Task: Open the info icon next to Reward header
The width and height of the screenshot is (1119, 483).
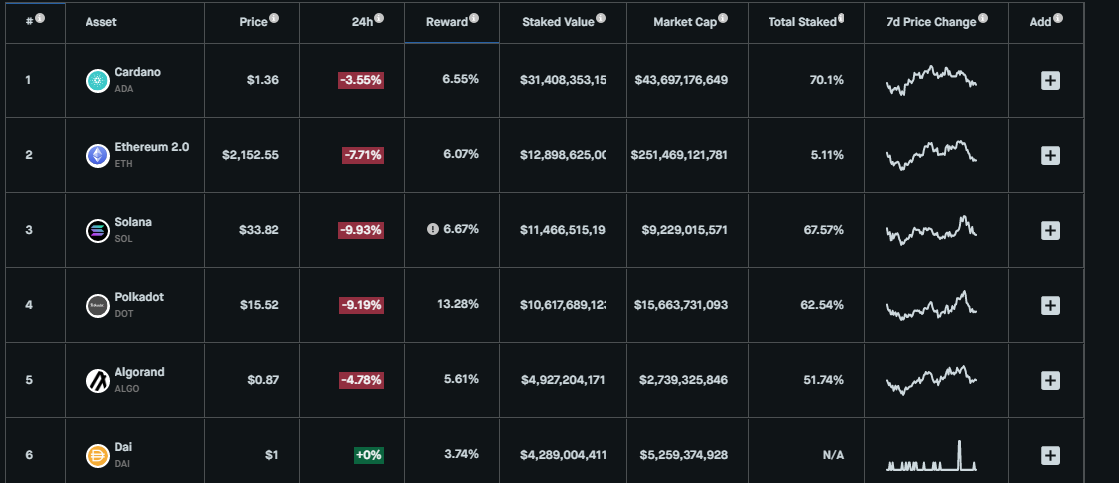Action: click(474, 19)
